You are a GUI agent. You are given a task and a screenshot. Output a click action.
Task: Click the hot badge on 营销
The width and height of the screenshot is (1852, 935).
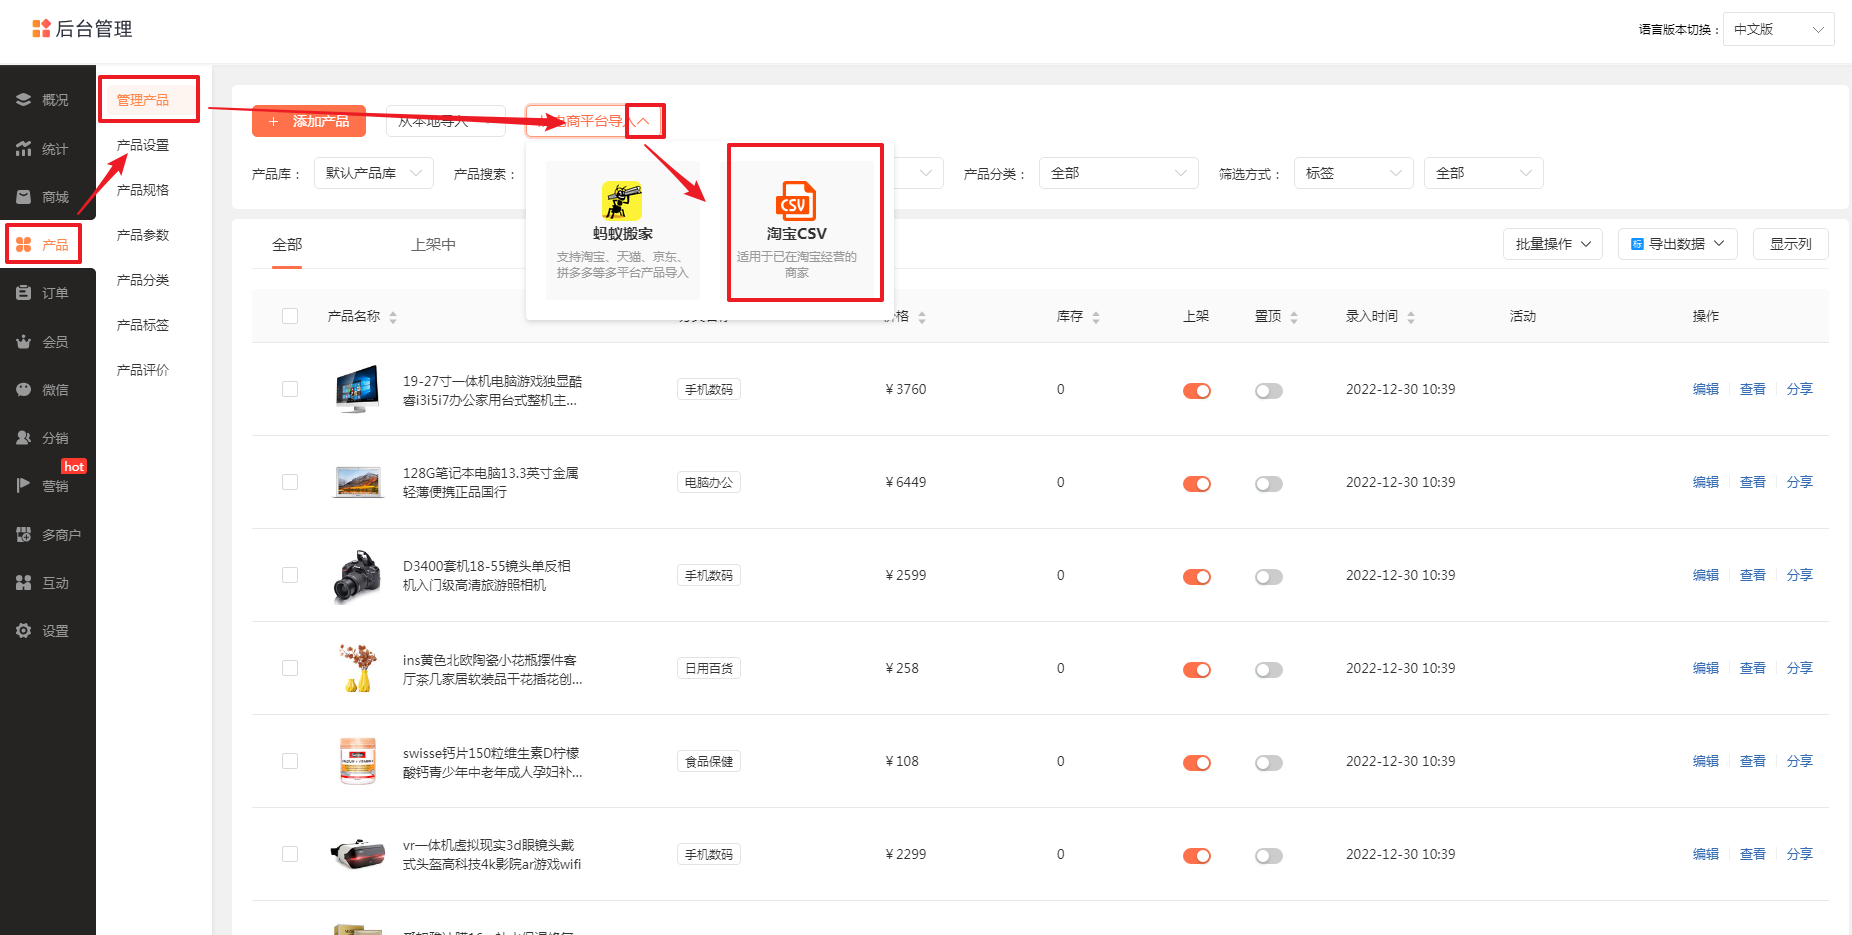click(x=74, y=466)
